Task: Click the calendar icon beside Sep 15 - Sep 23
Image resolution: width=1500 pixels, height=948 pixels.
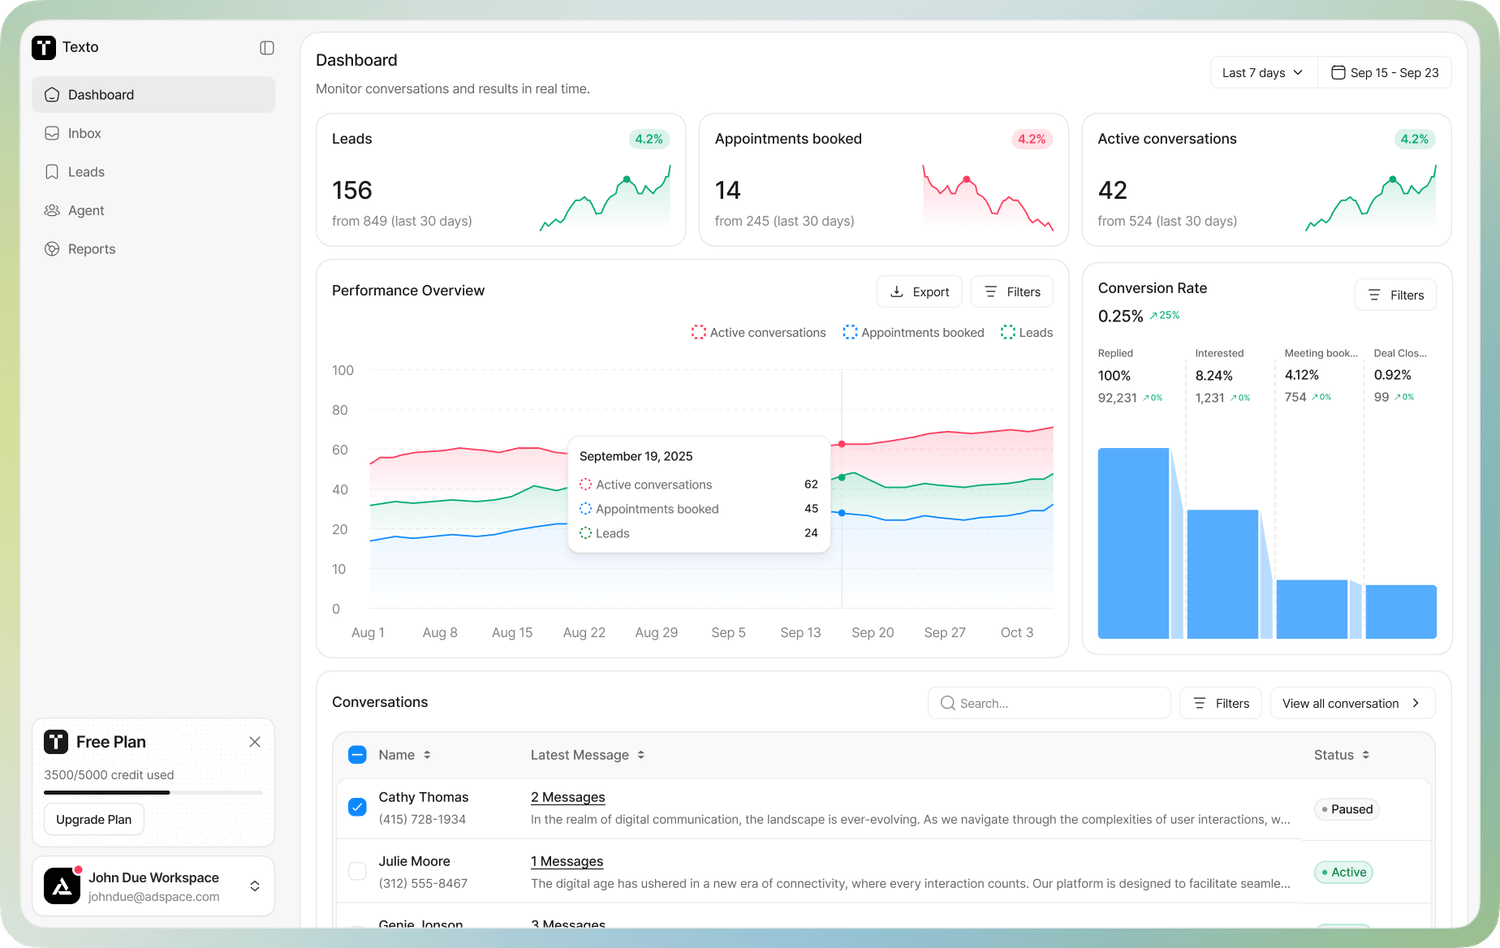Action: 1337,73
